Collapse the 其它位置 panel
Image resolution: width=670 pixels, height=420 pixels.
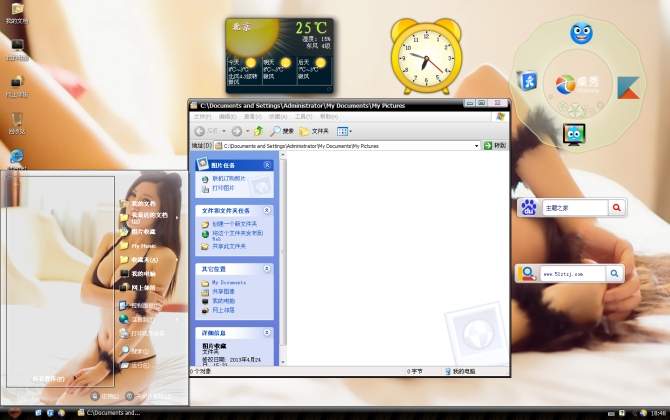[x=267, y=269]
